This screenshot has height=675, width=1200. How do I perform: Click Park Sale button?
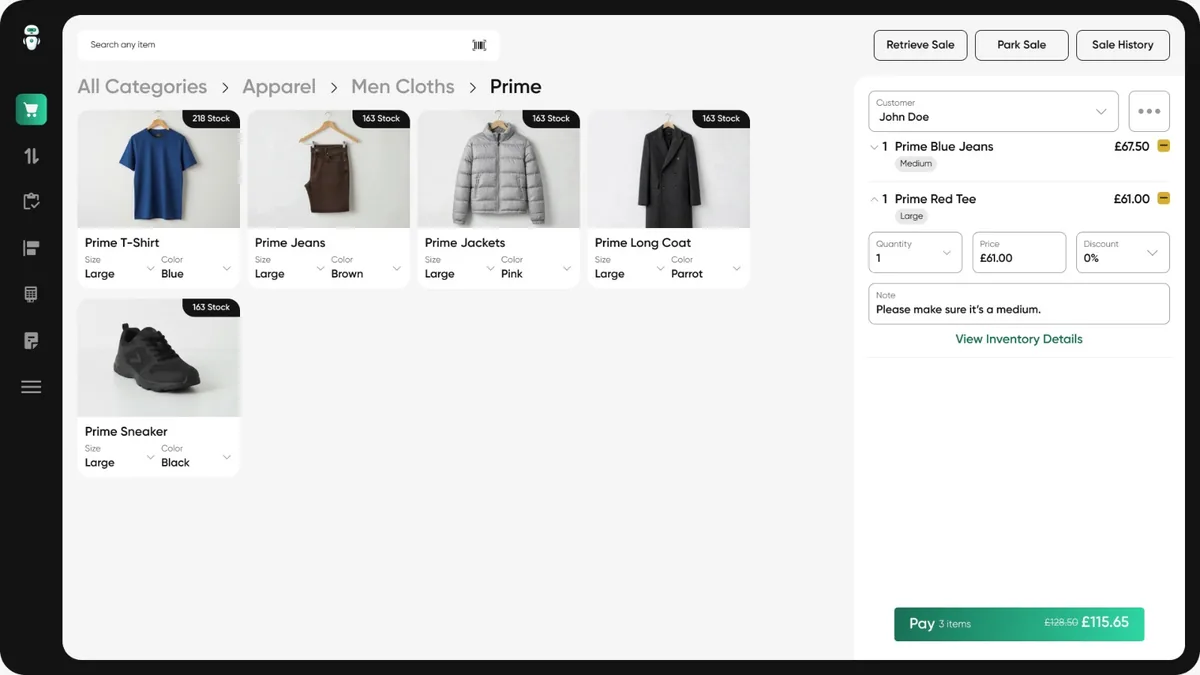click(x=1021, y=45)
